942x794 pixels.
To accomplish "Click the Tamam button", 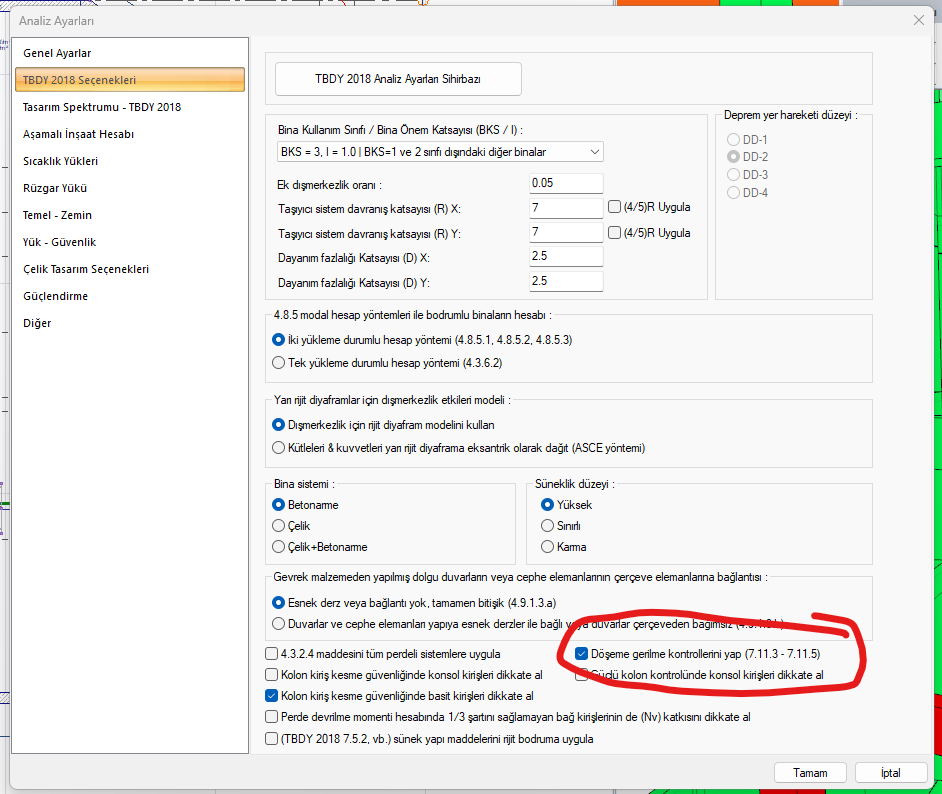I will 810,773.
